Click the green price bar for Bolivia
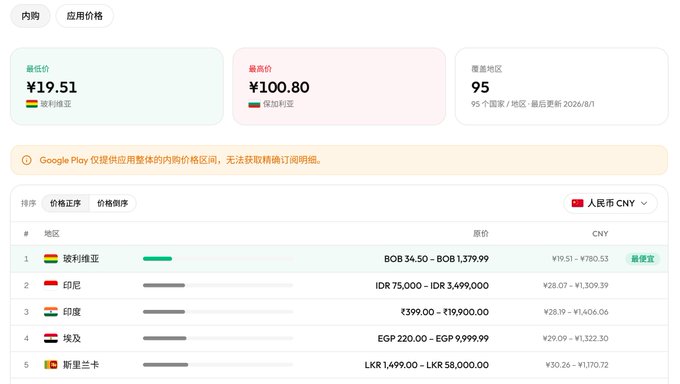The width and height of the screenshot is (680, 384). pos(157,259)
